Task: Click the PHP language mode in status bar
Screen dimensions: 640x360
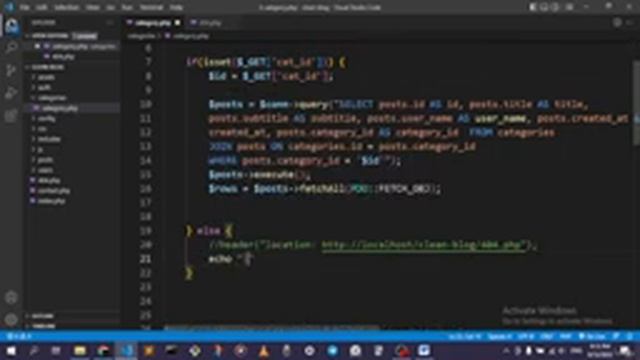Action: [565, 337]
